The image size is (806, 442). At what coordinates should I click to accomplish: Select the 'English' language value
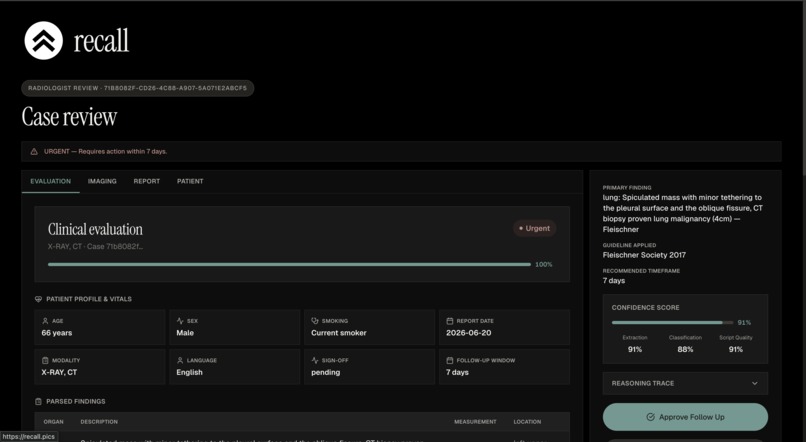(x=190, y=373)
